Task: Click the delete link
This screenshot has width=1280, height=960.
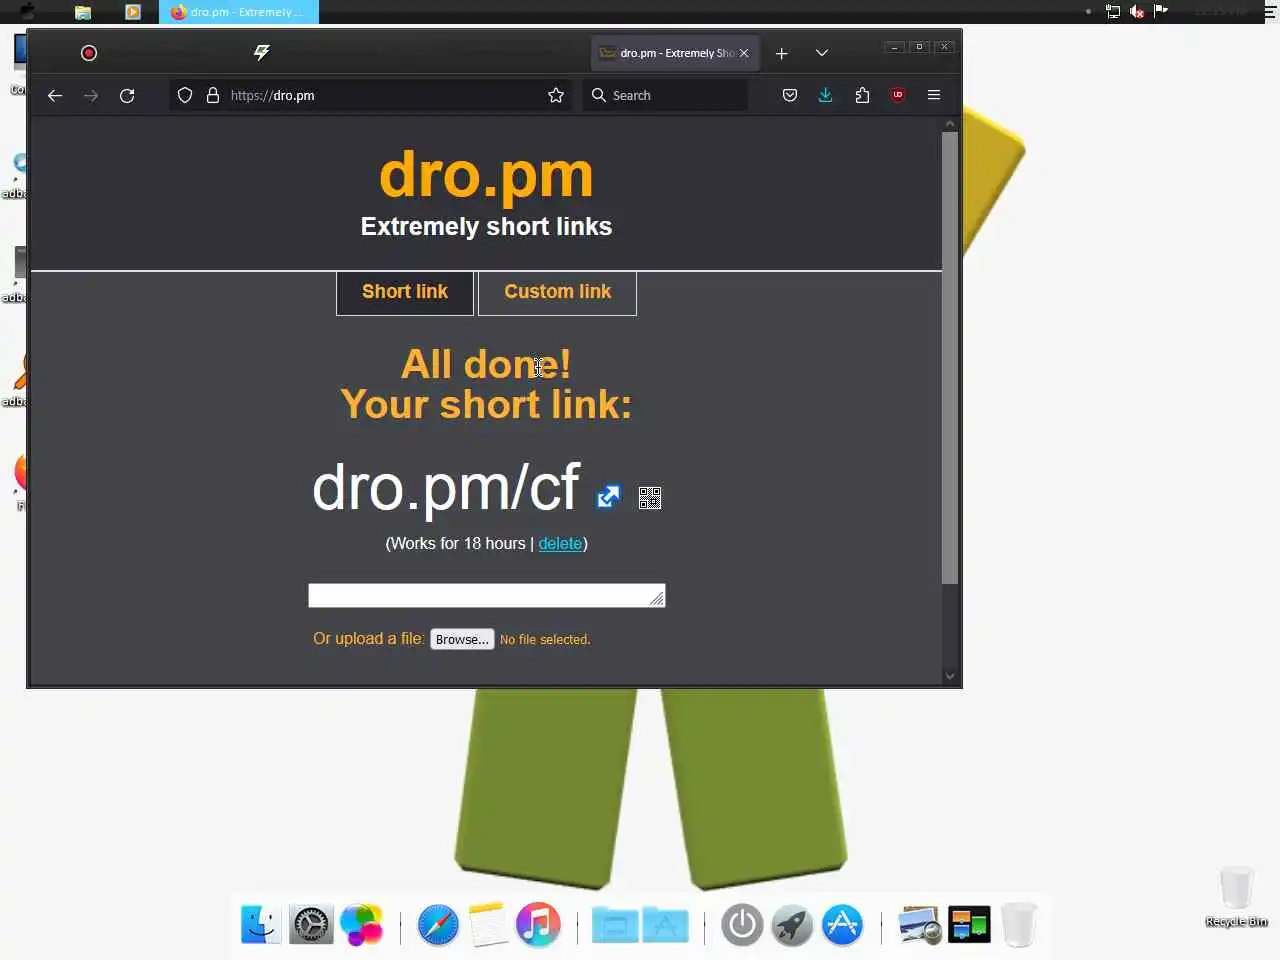Action: [560, 544]
